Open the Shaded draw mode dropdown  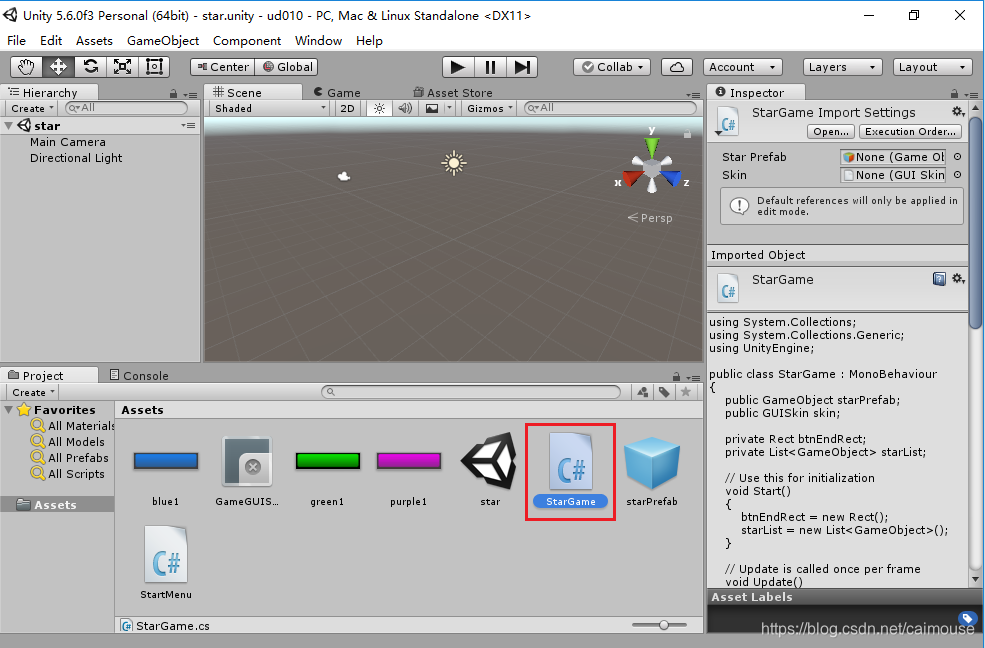coord(270,109)
